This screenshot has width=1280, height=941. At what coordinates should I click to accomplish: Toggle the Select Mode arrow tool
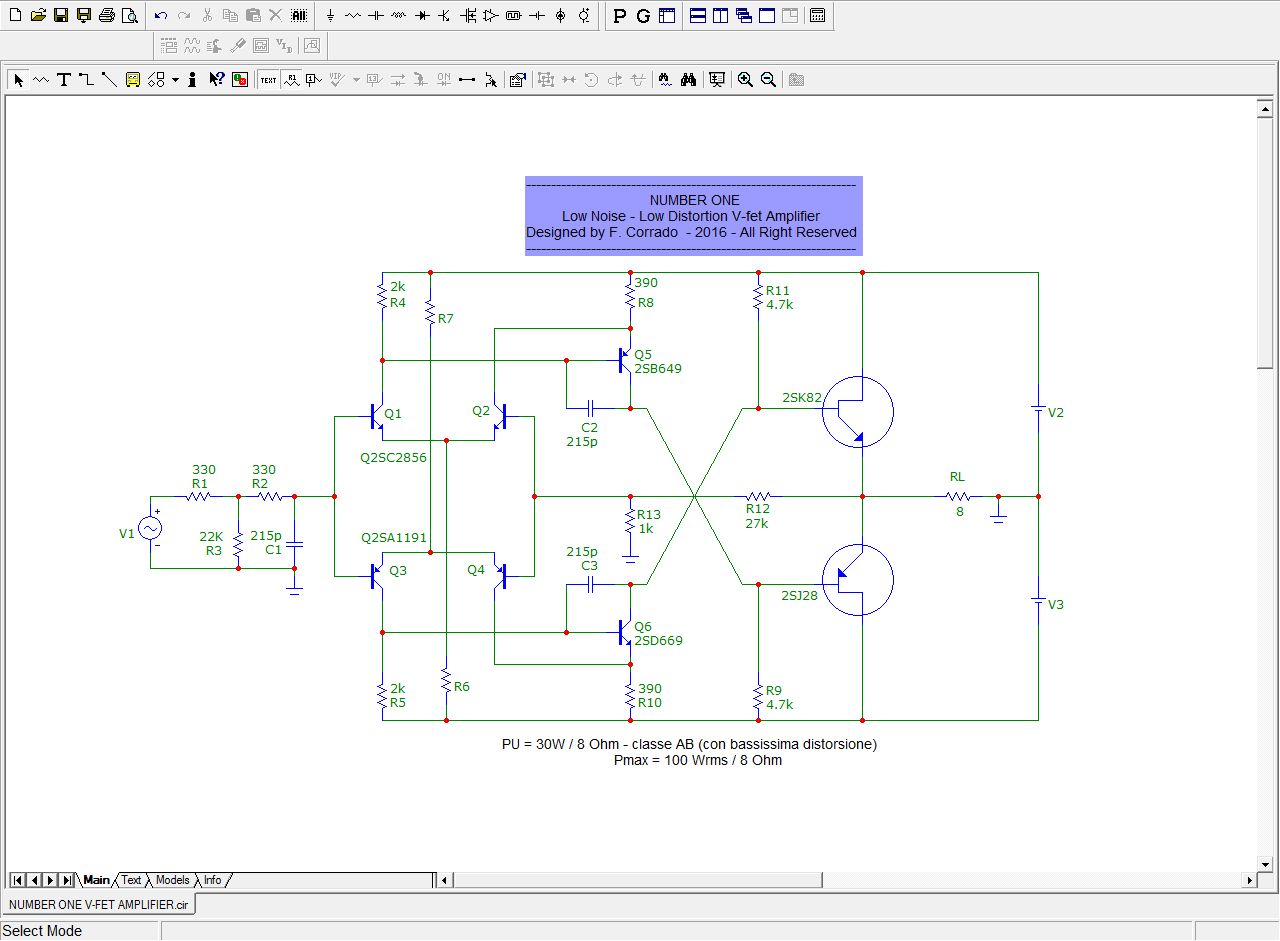point(18,80)
